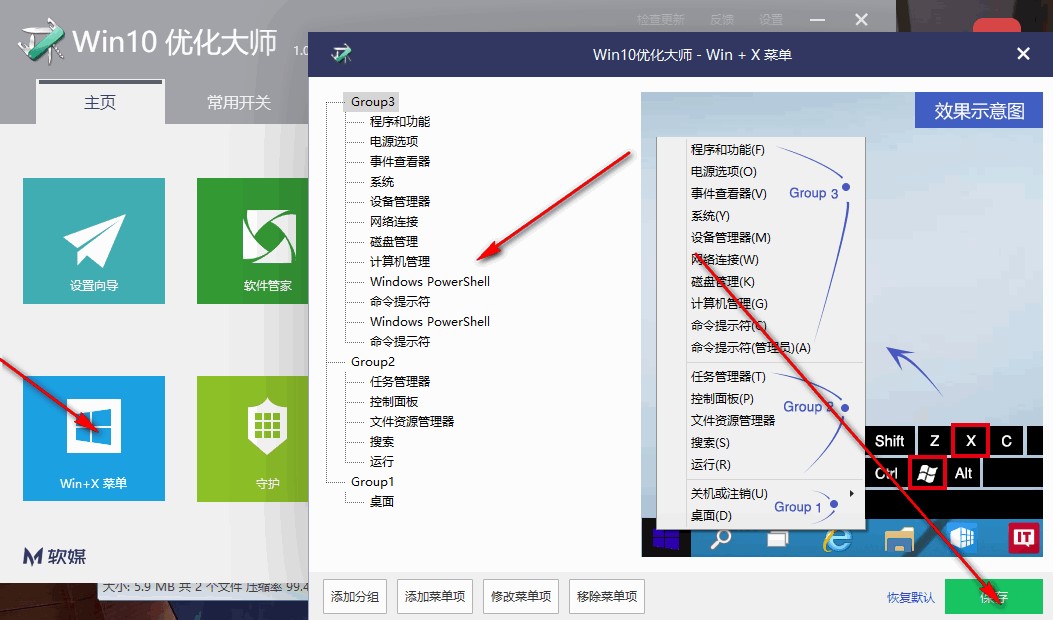Click 程序和功能(F) in the preview menu
This screenshot has height=620, width=1053.
[x=727, y=150]
